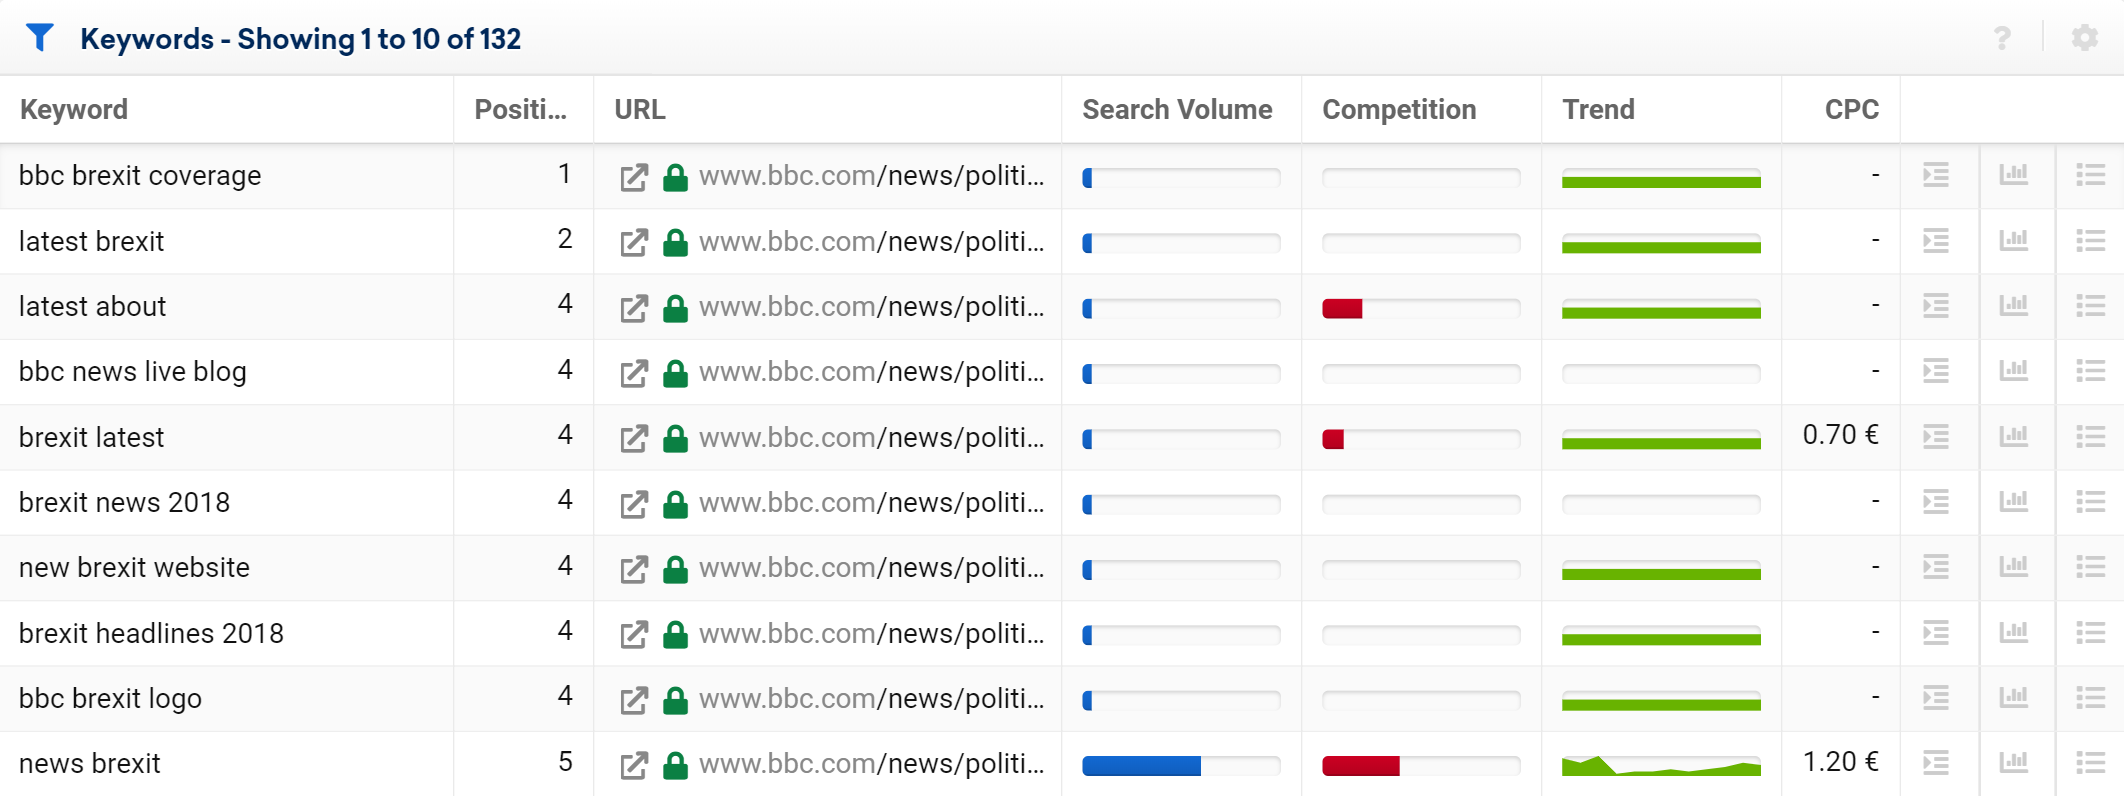
Task: Click position value 1 for bbc brexit coverage
Action: click(x=565, y=174)
